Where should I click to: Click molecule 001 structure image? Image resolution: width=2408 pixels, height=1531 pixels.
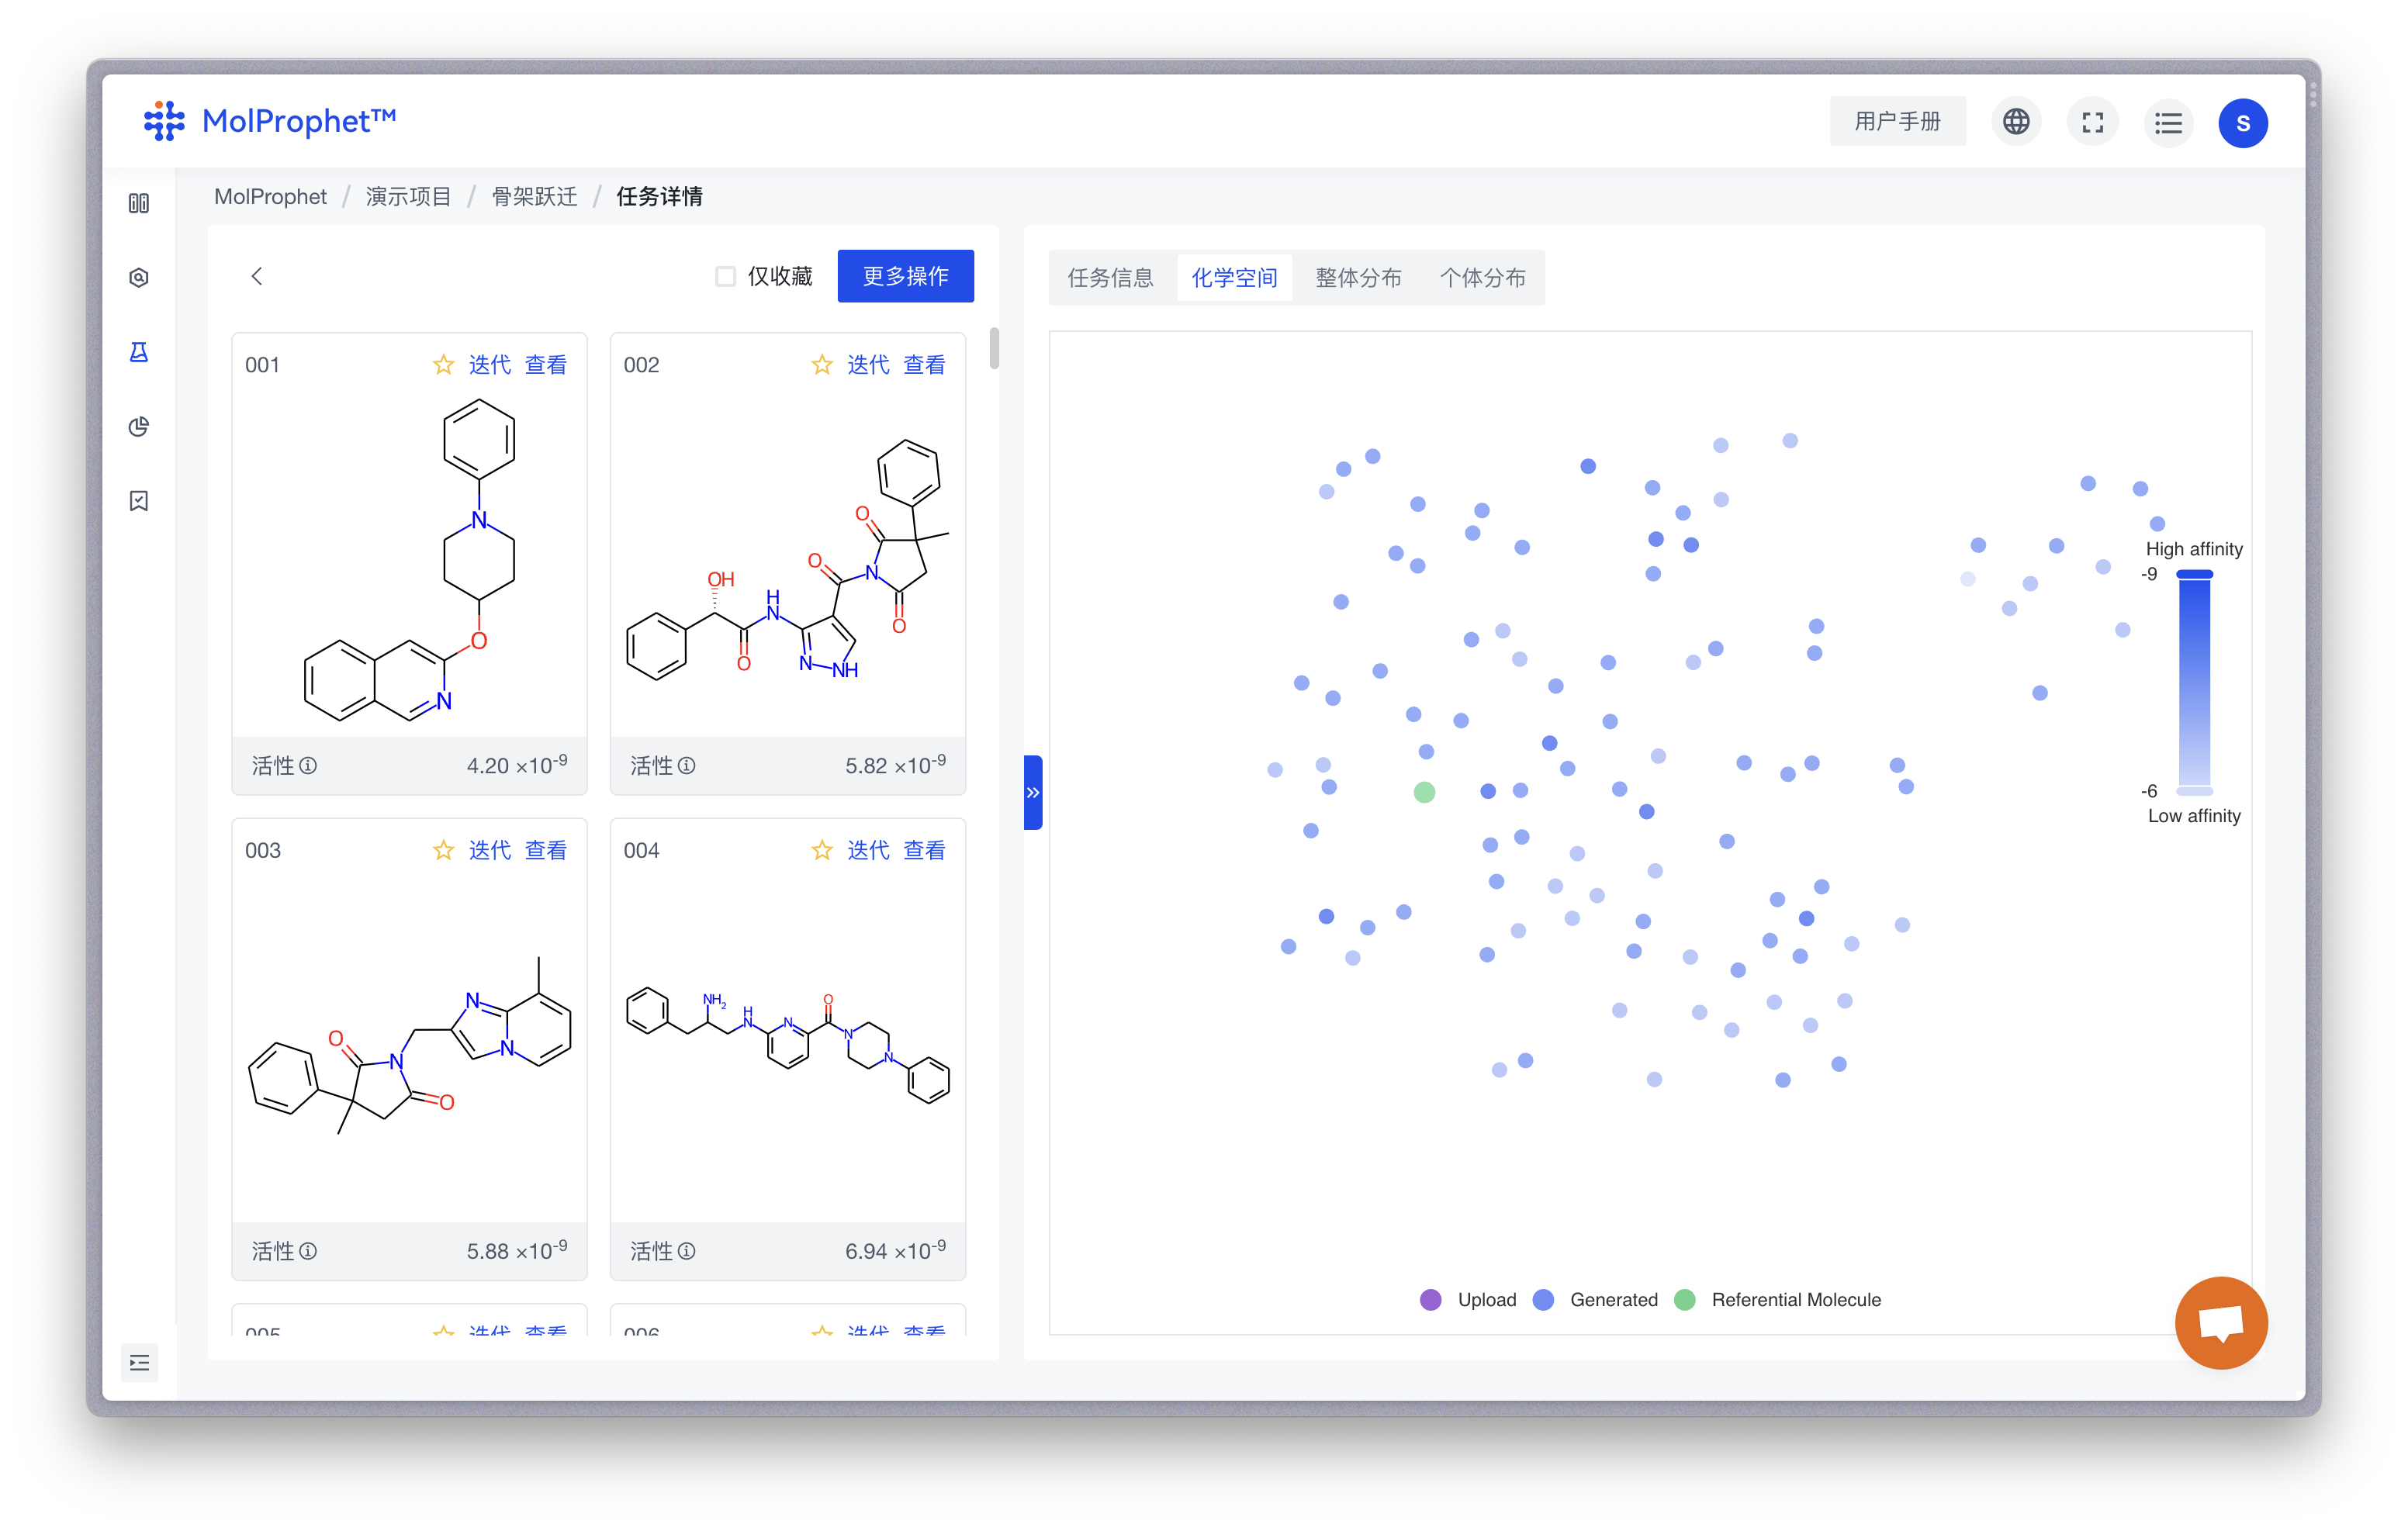pyautogui.click(x=409, y=561)
